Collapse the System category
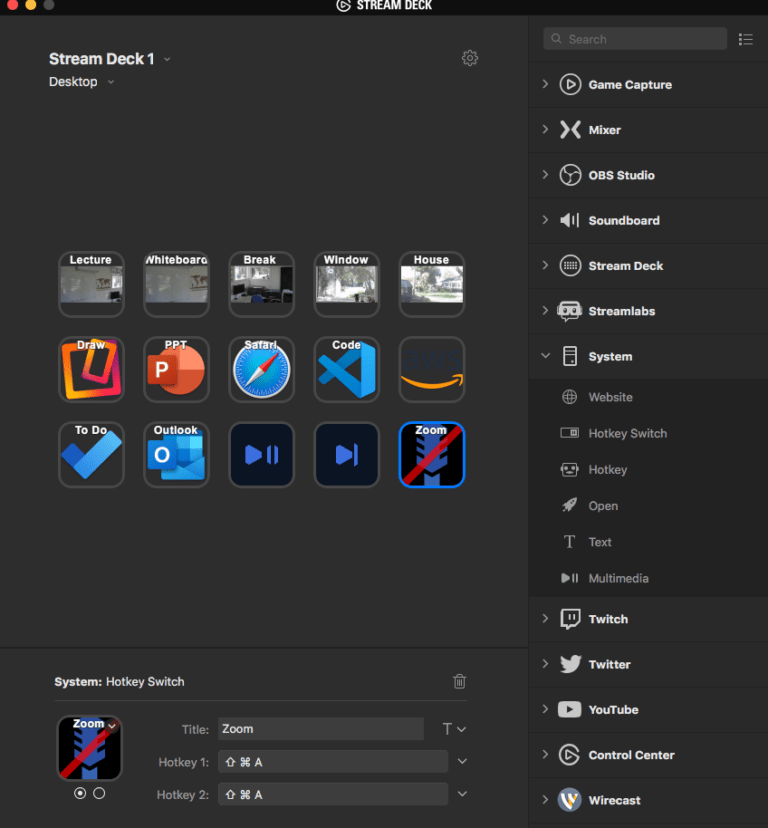The image size is (768, 828). coord(545,356)
